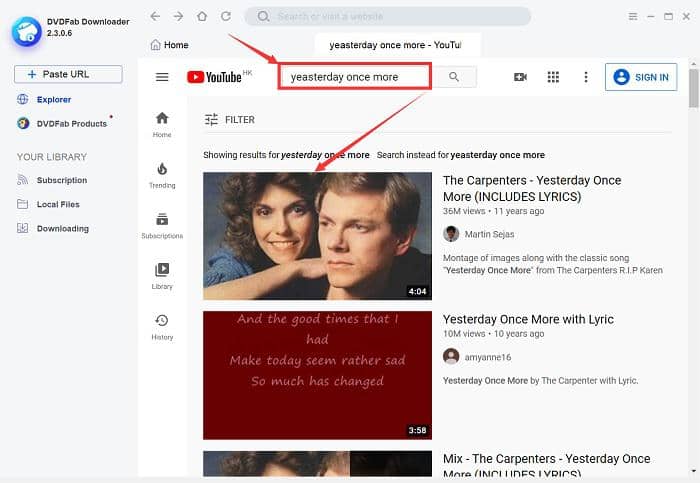Screen dimensions: 700x483
Task: Click the scrollbar down arrow
Action: click(x=693, y=471)
